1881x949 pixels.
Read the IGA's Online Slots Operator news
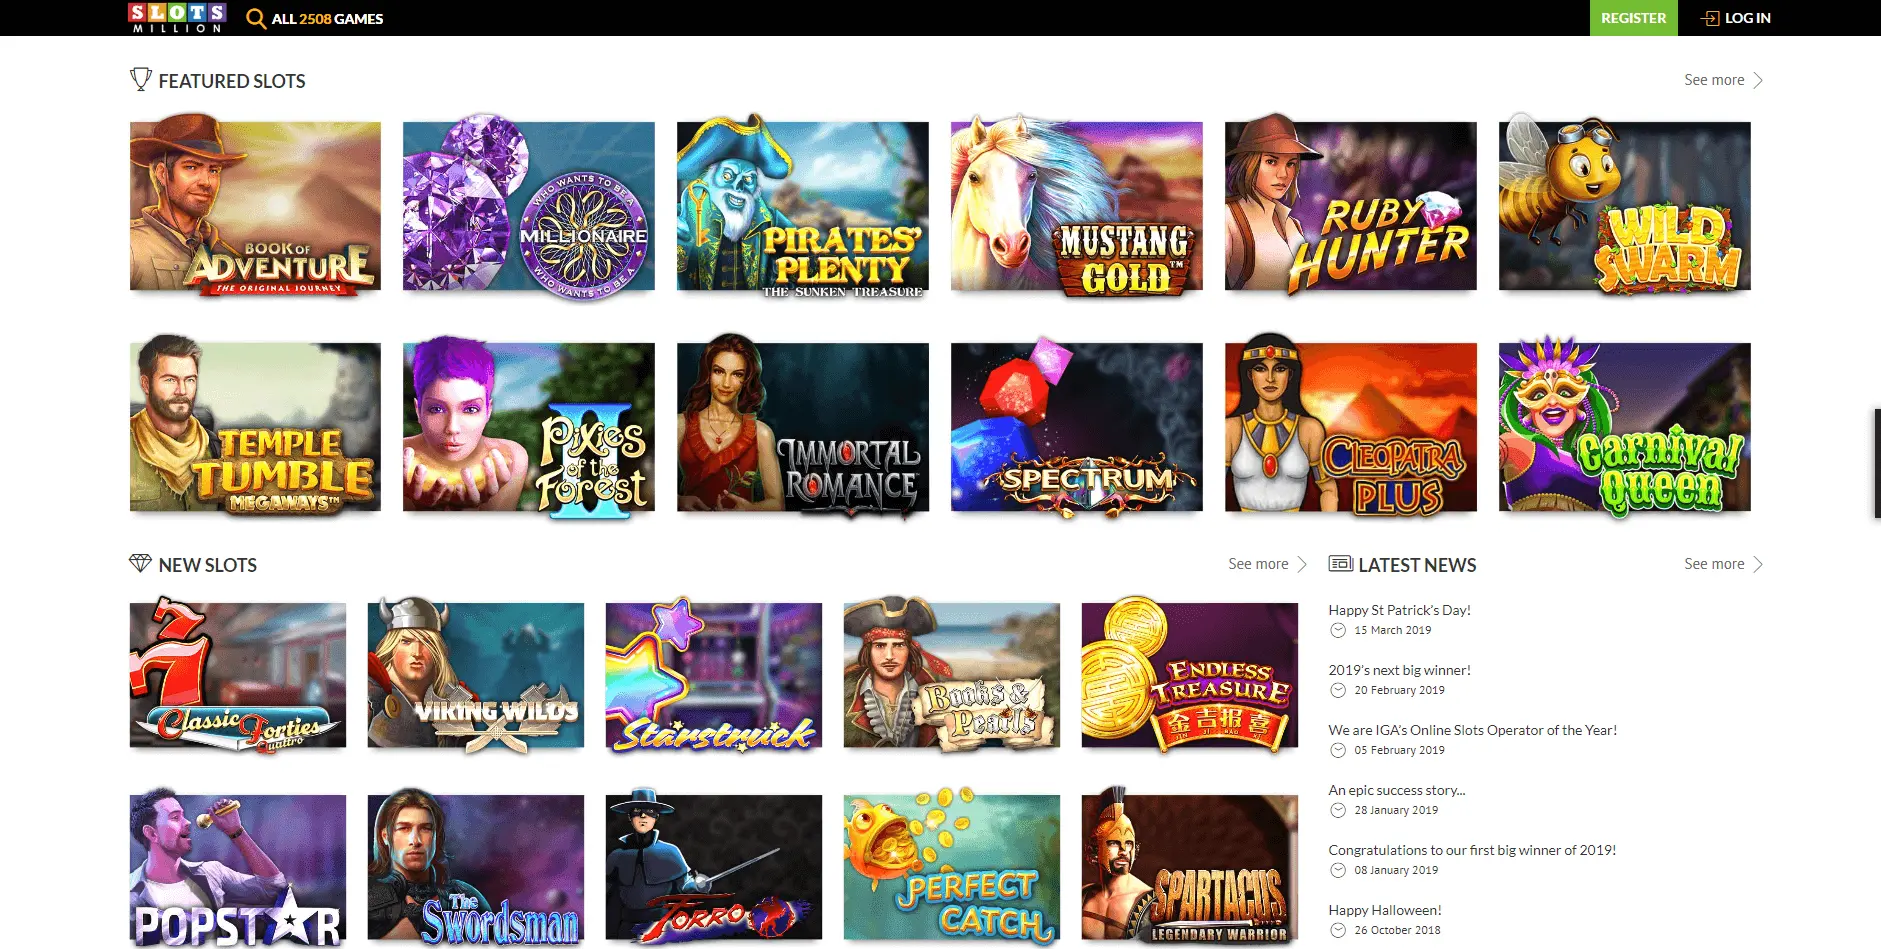(1472, 730)
